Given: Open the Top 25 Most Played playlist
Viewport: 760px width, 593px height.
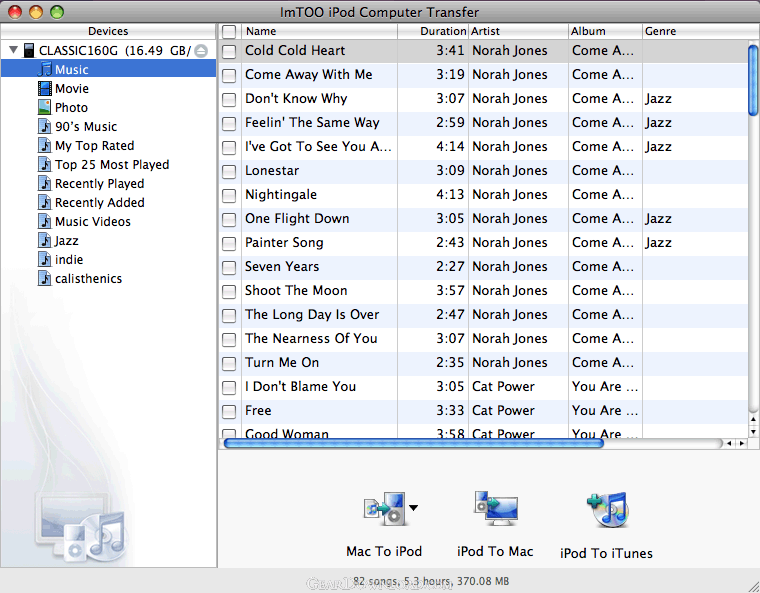Looking at the screenshot, I should (x=111, y=165).
